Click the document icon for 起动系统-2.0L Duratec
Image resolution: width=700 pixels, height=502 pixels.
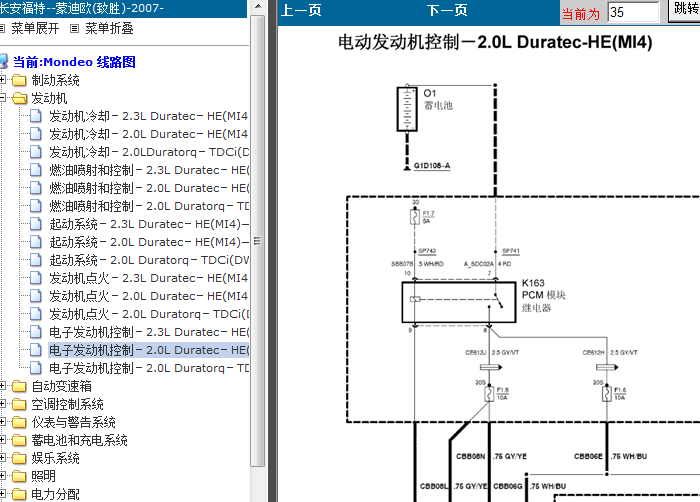point(36,242)
